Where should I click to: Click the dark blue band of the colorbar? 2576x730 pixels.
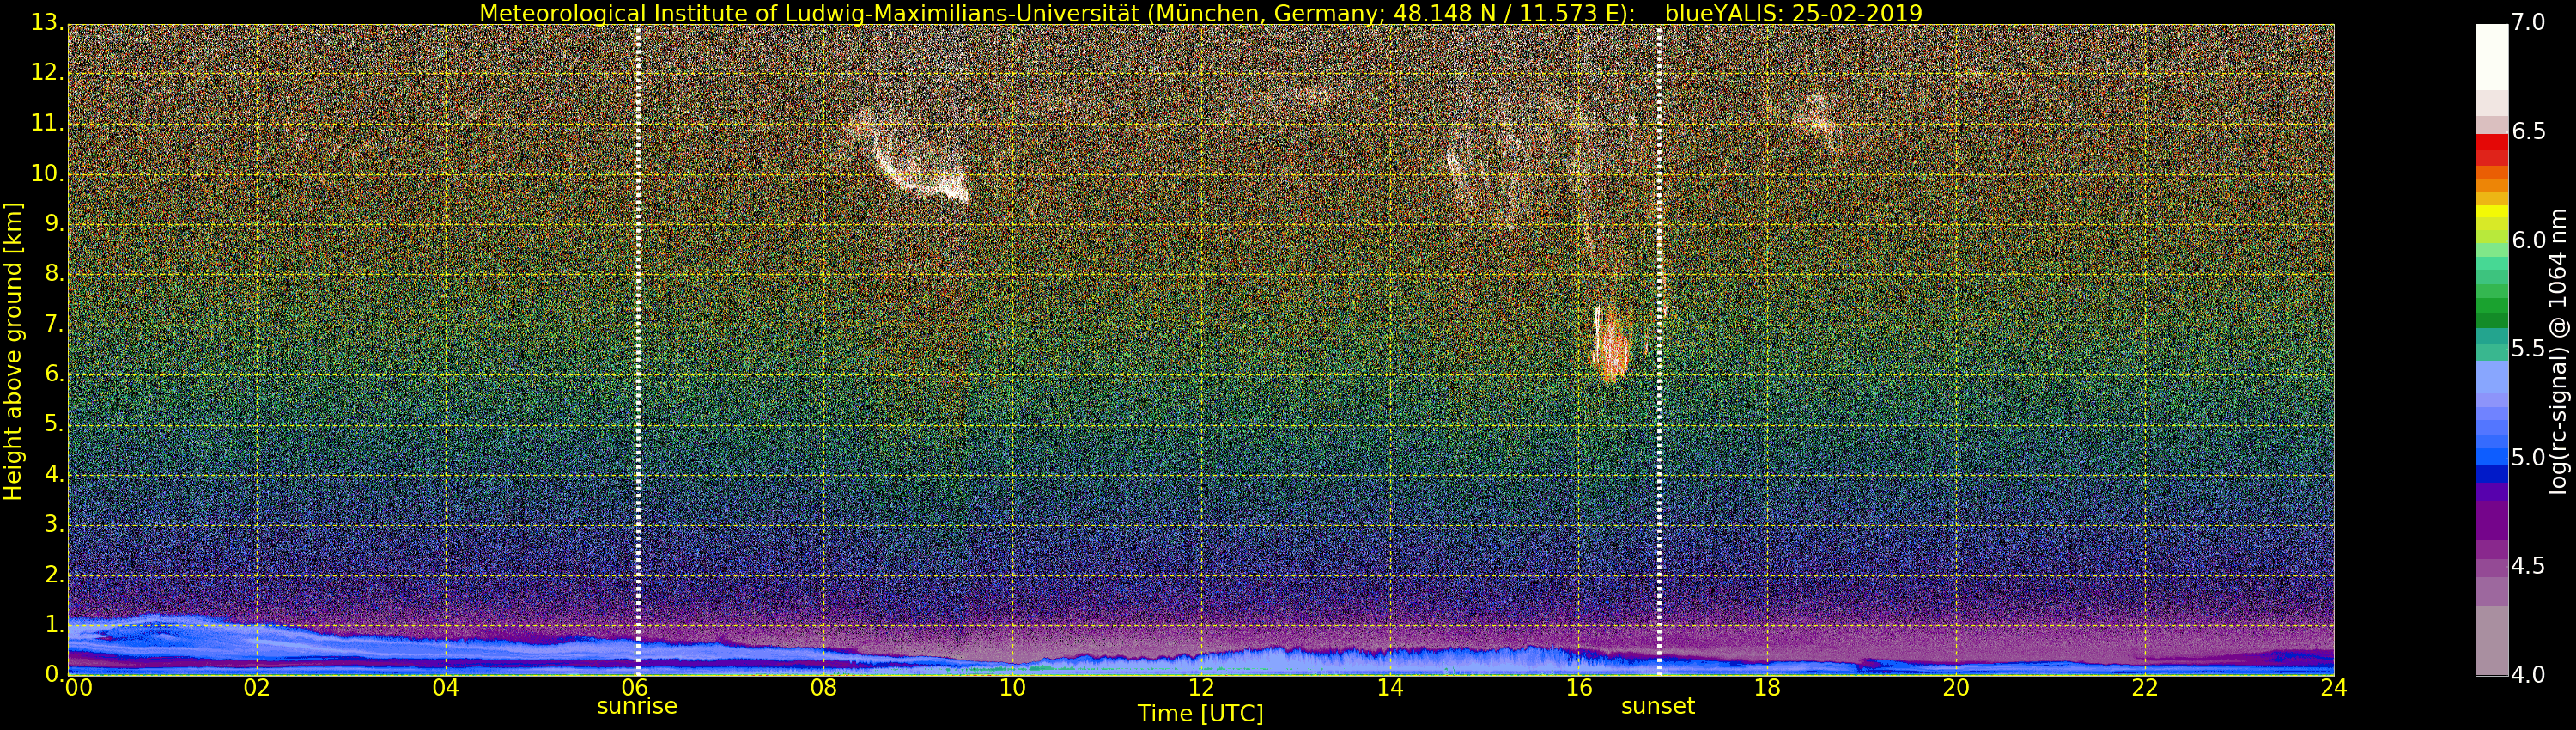click(2491, 474)
